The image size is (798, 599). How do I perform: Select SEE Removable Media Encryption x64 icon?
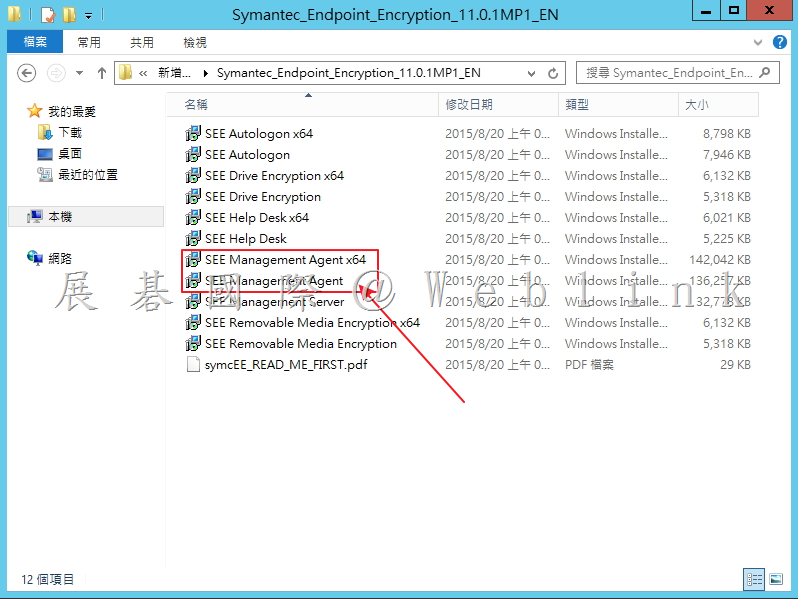(x=193, y=322)
